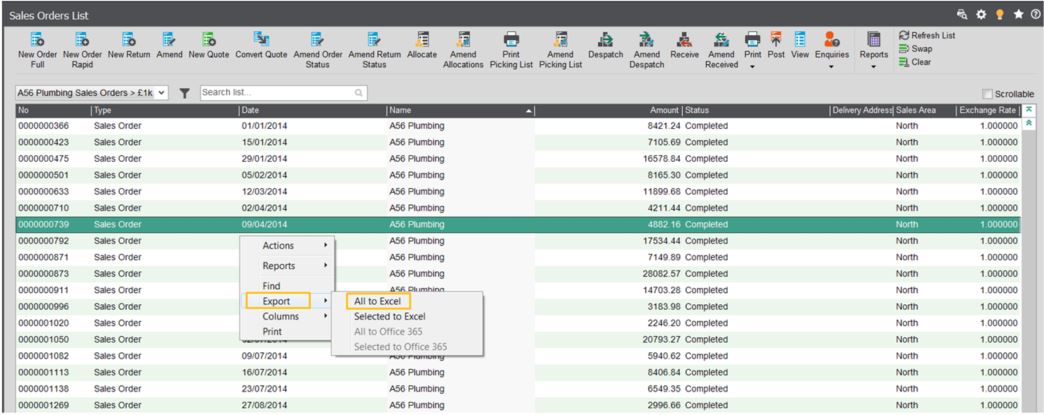Viewport: 1044px width, 415px height.
Task: Start a New Order Rapid
Action: 82,50
